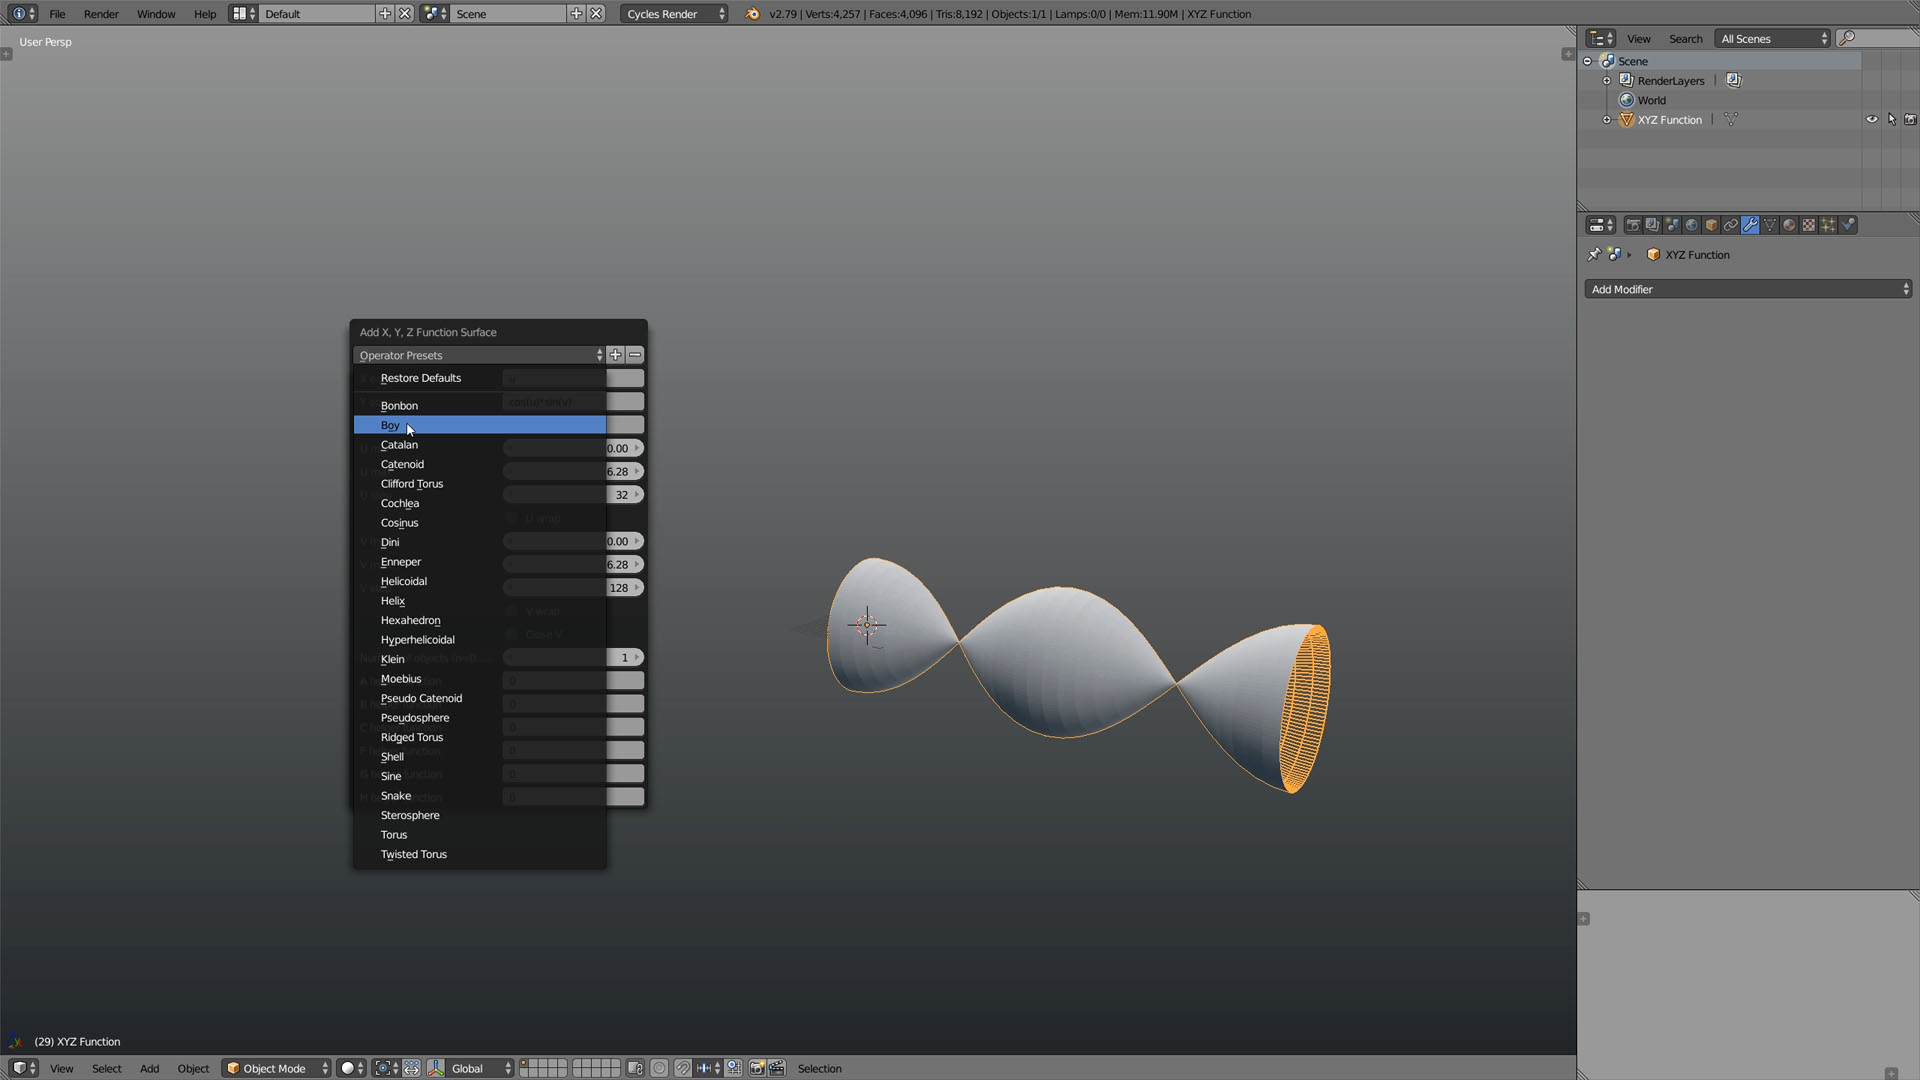Click the Blender logo in the info header
Image resolution: width=1920 pixels, height=1080 pixels.
(x=752, y=14)
